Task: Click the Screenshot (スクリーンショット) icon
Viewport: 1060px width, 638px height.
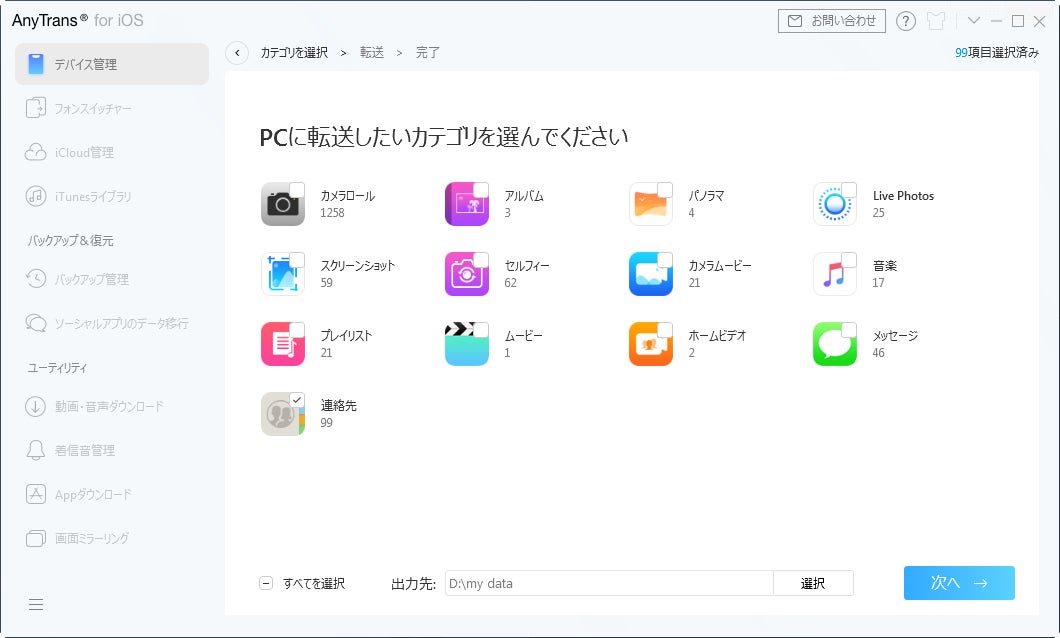Action: point(283,274)
